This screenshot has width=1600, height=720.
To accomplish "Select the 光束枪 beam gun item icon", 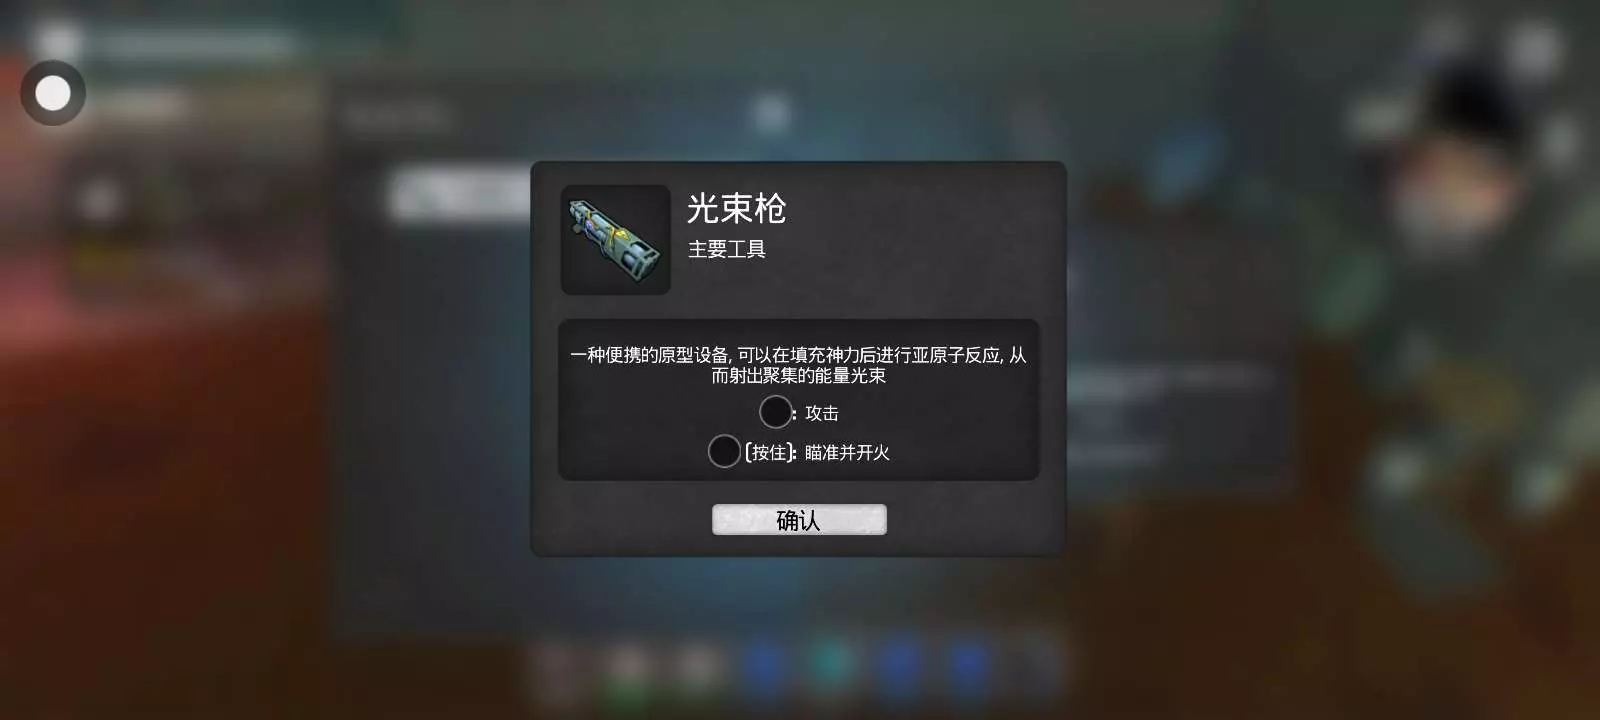I will point(616,240).
